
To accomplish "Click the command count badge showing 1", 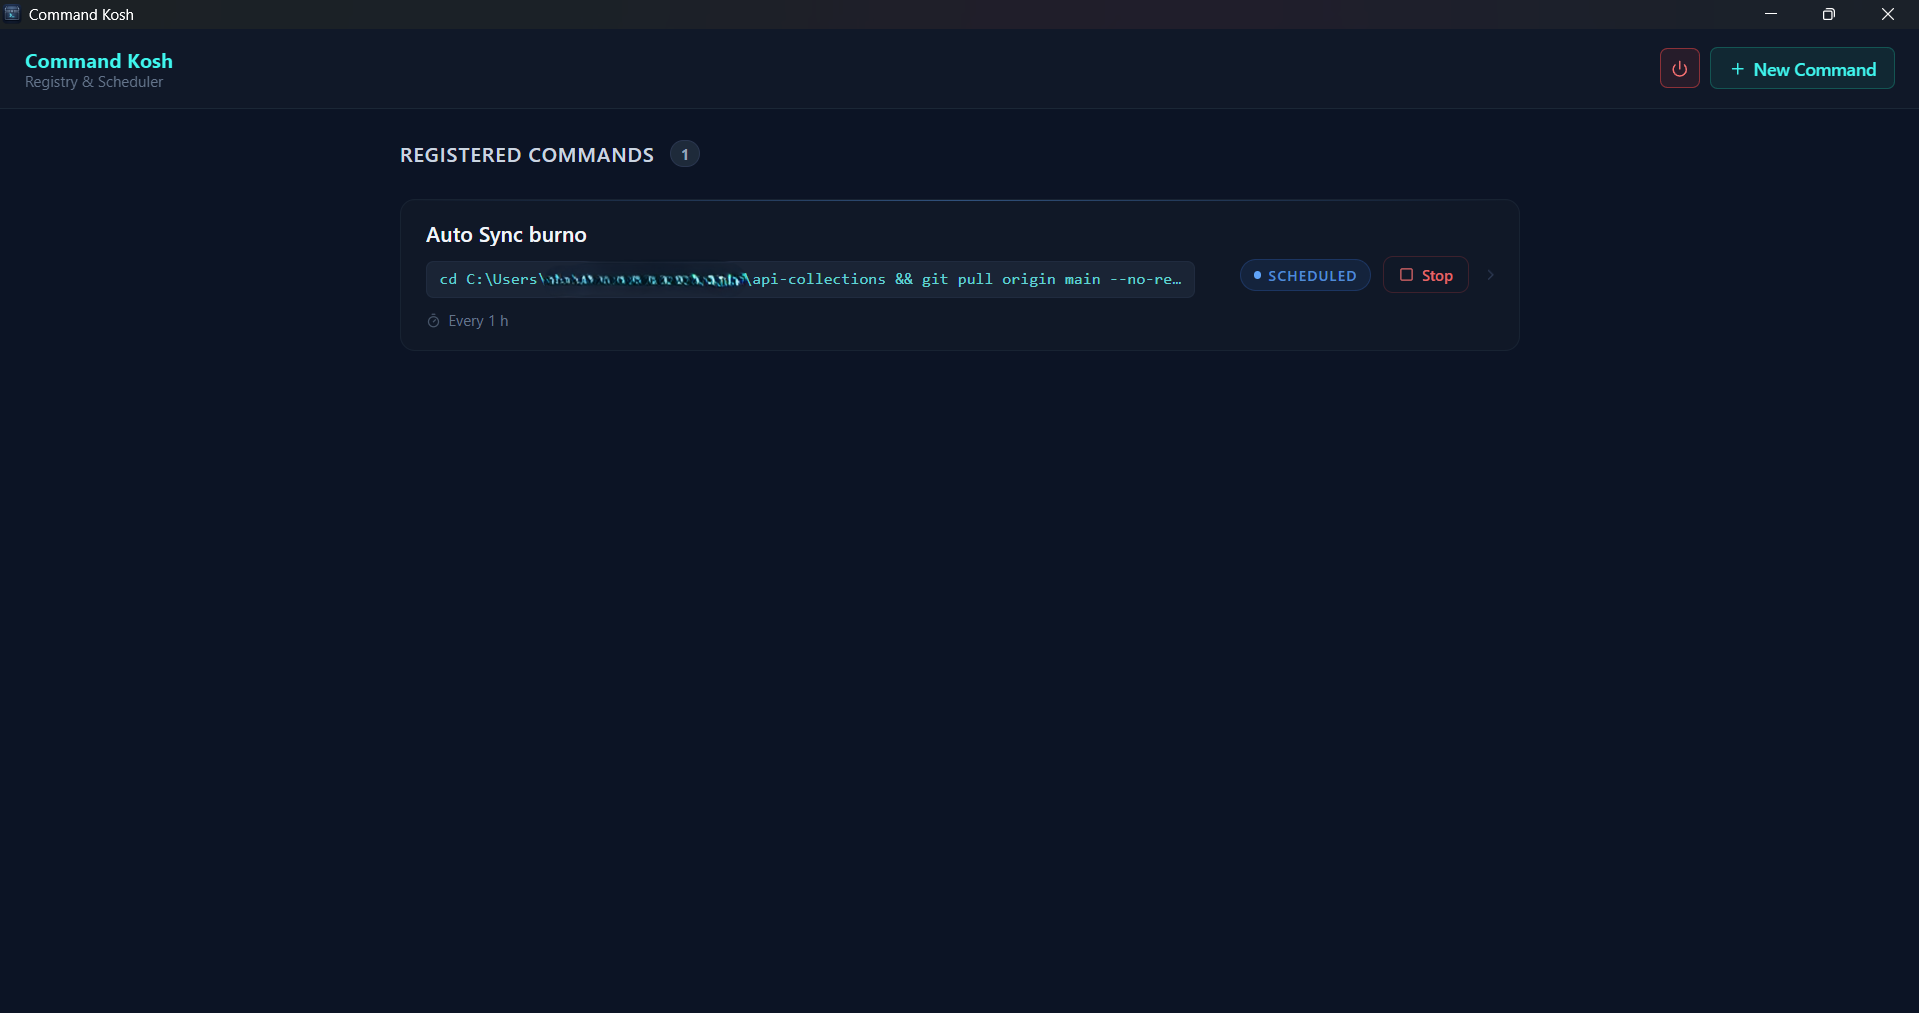I will tap(684, 154).
